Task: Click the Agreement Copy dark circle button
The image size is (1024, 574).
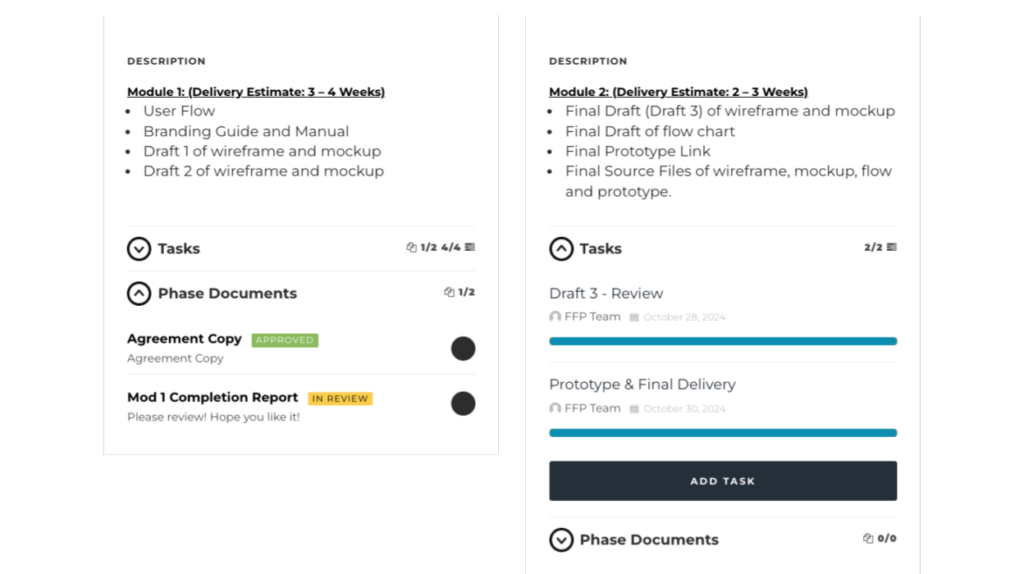Action: tap(463, 349)
